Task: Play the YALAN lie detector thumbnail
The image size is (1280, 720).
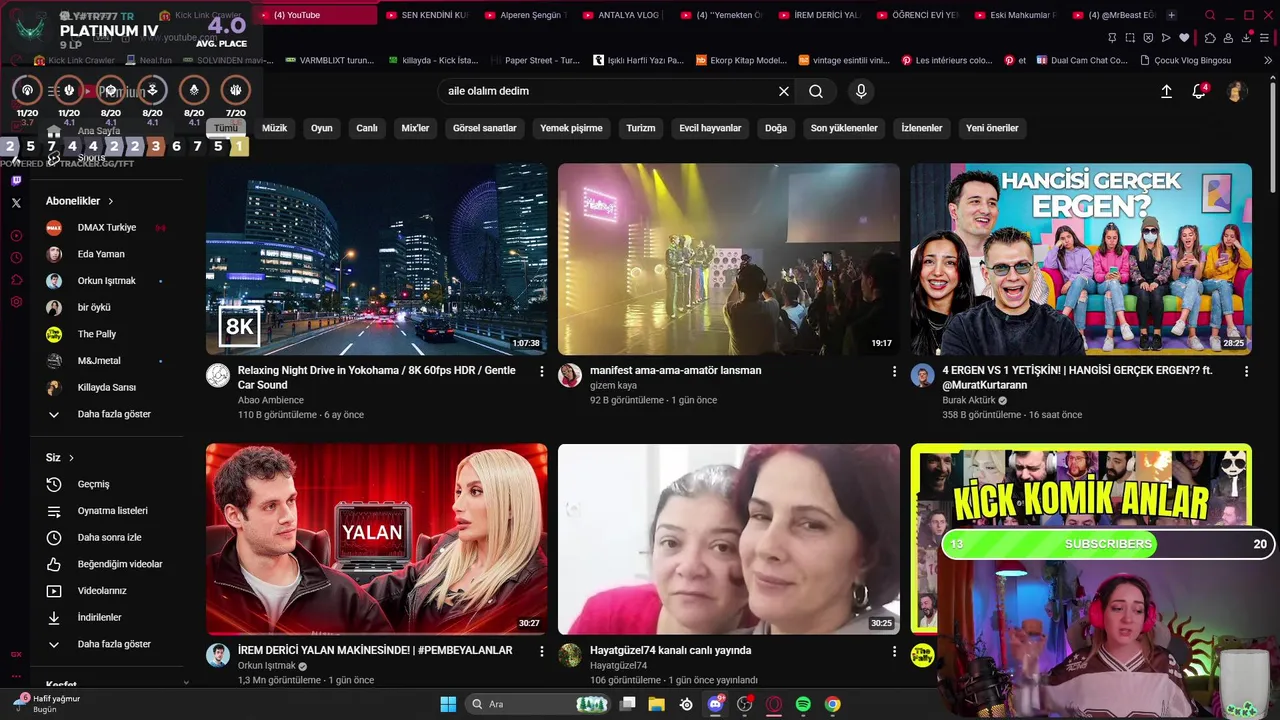Action: tap(377, 539)
